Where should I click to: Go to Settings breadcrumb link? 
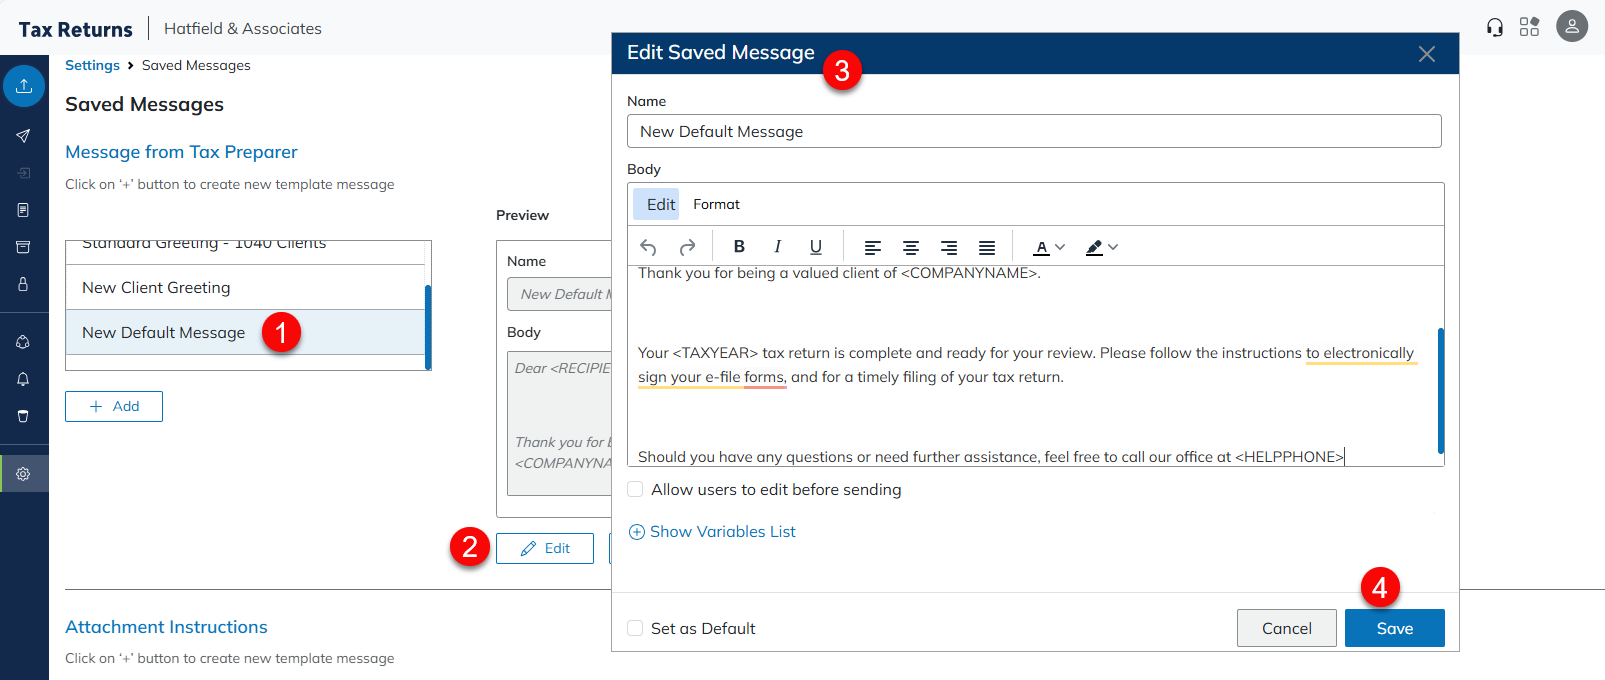click(92, 65)
